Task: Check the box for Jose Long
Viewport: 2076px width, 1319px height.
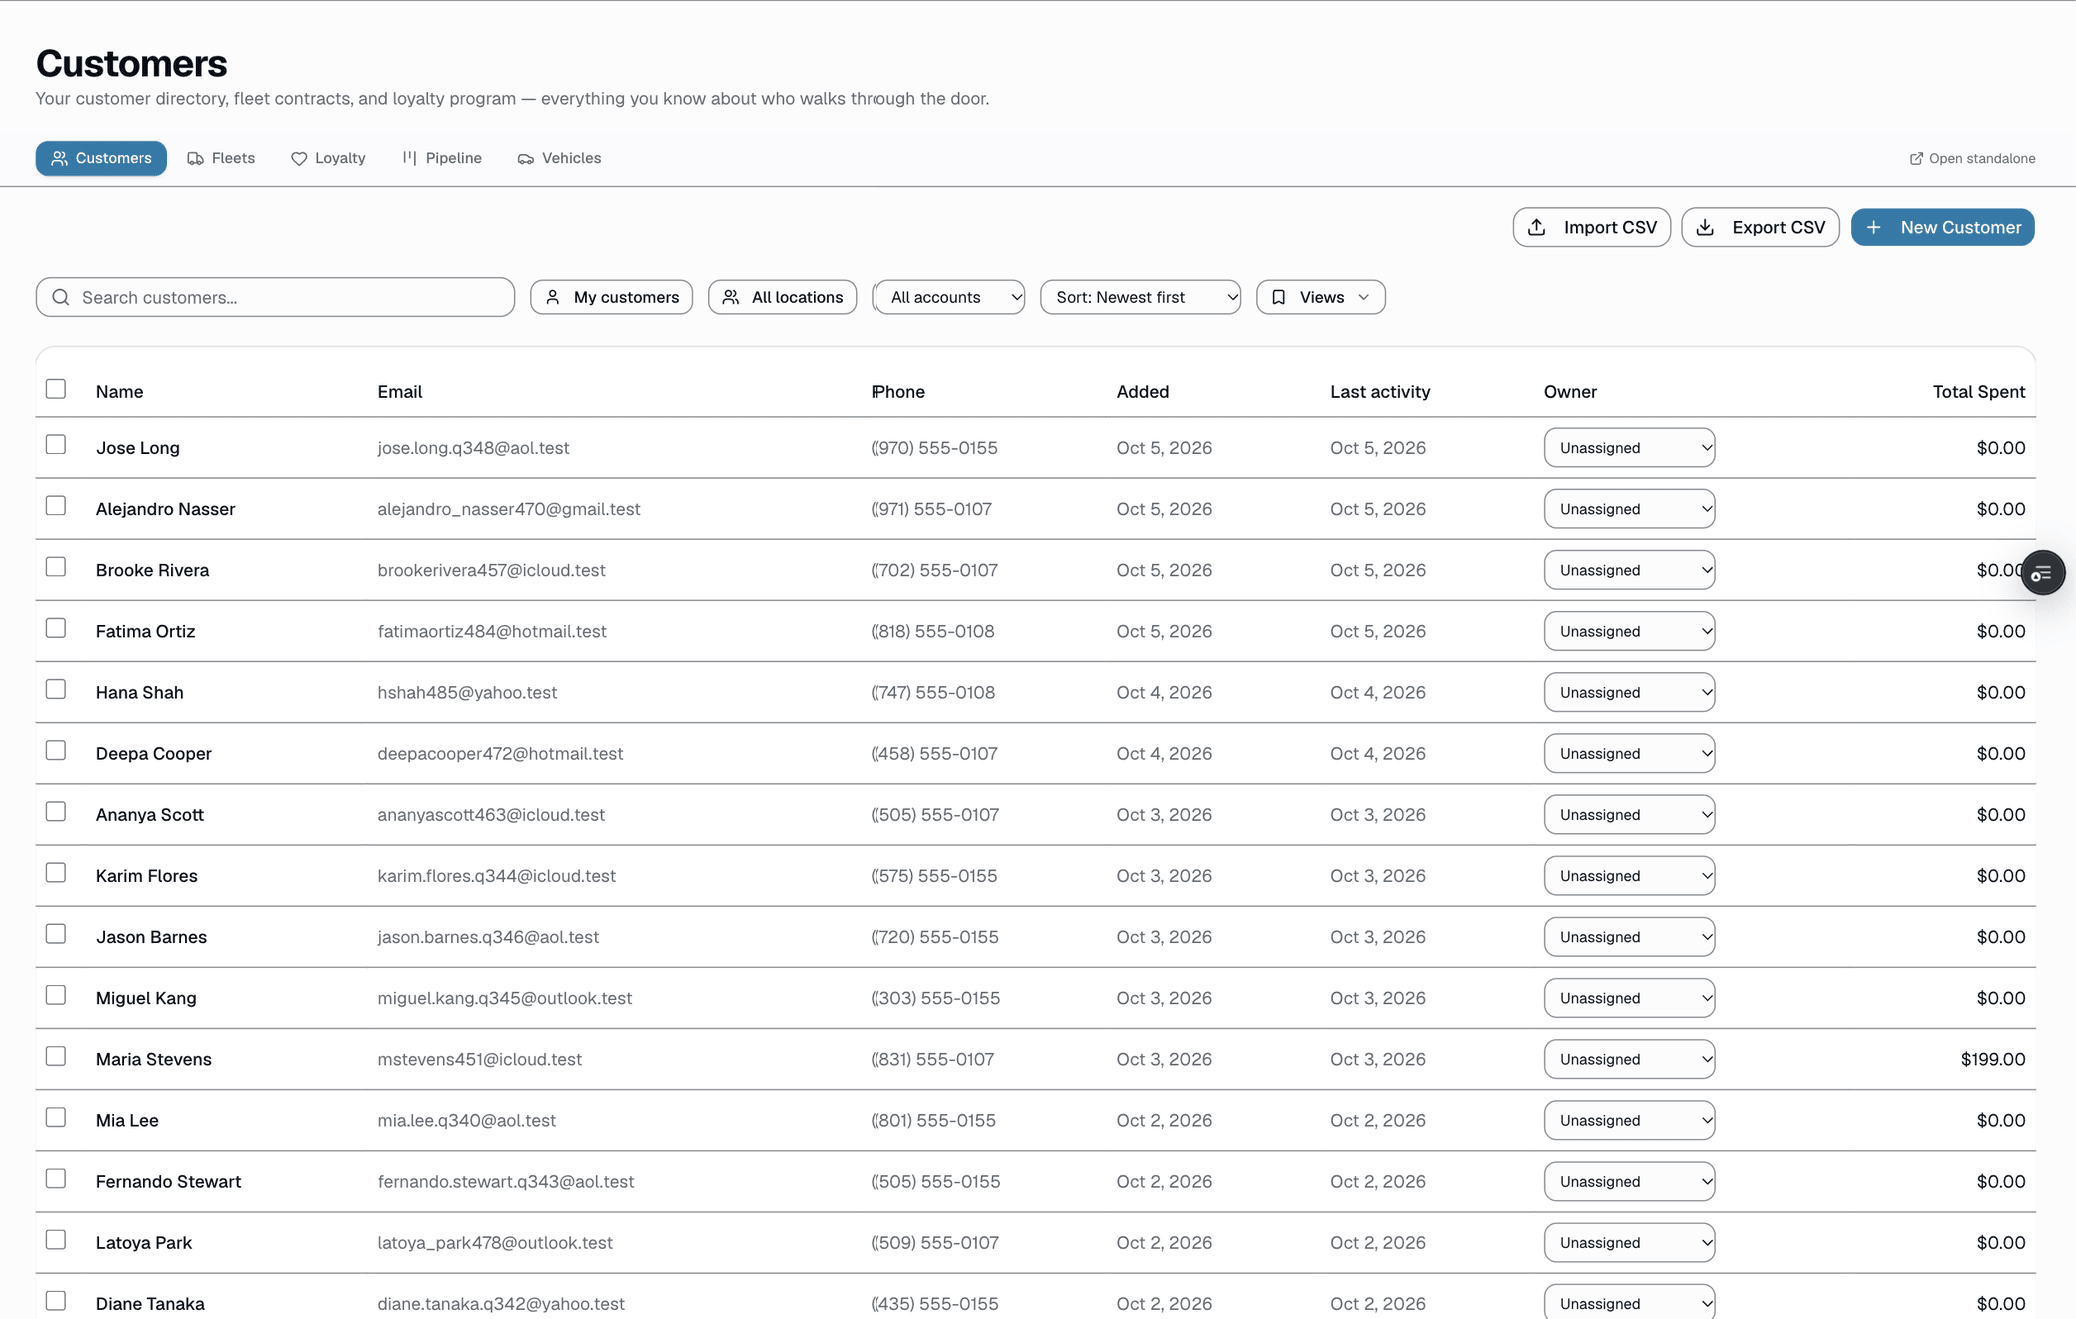Action: click(56, 445)
